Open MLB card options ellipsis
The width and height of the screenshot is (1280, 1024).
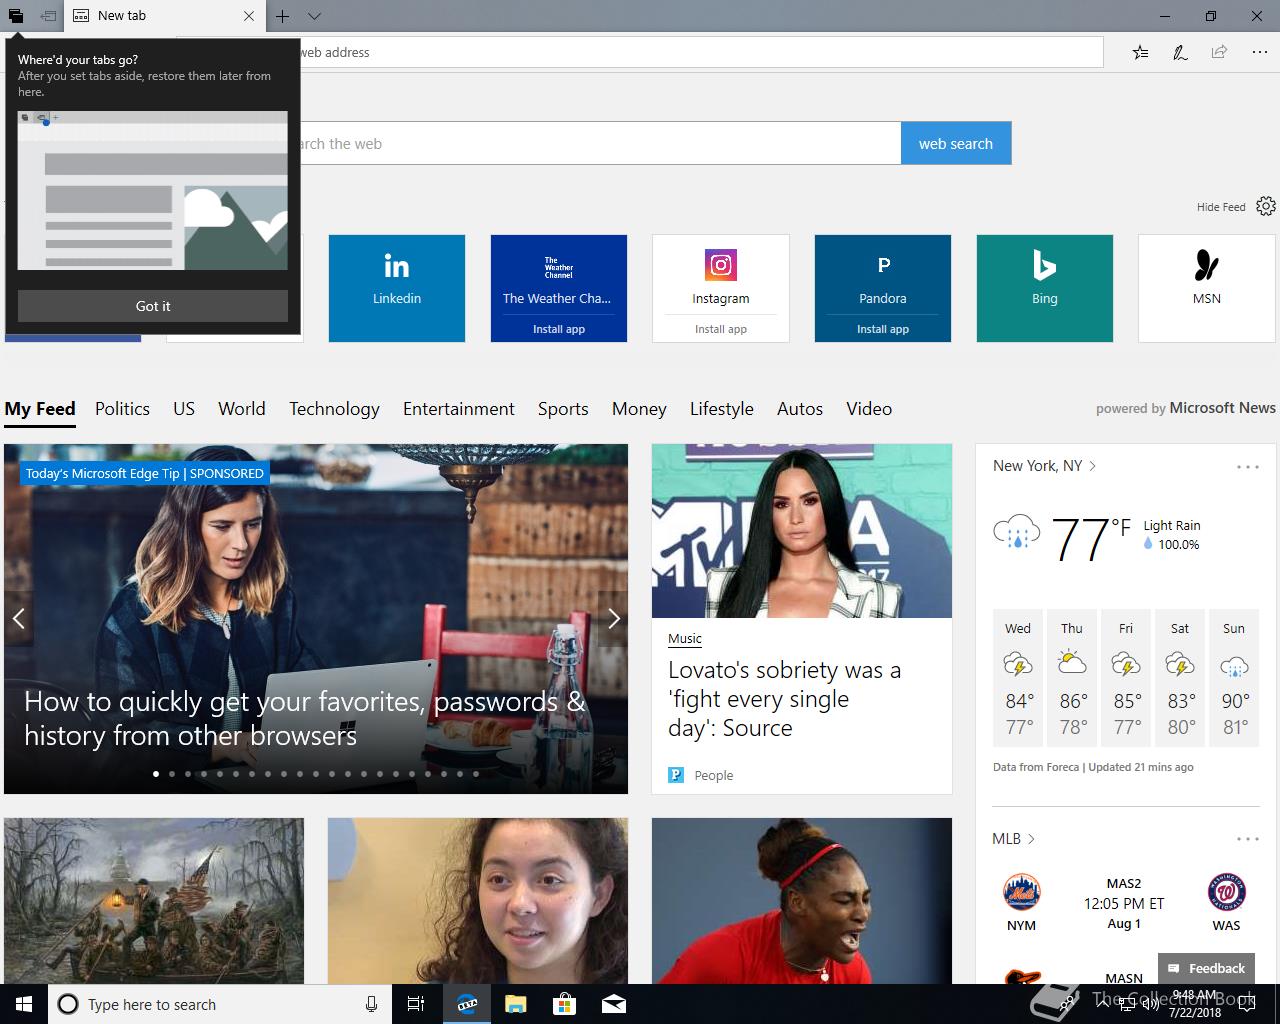pos(1247,839)
